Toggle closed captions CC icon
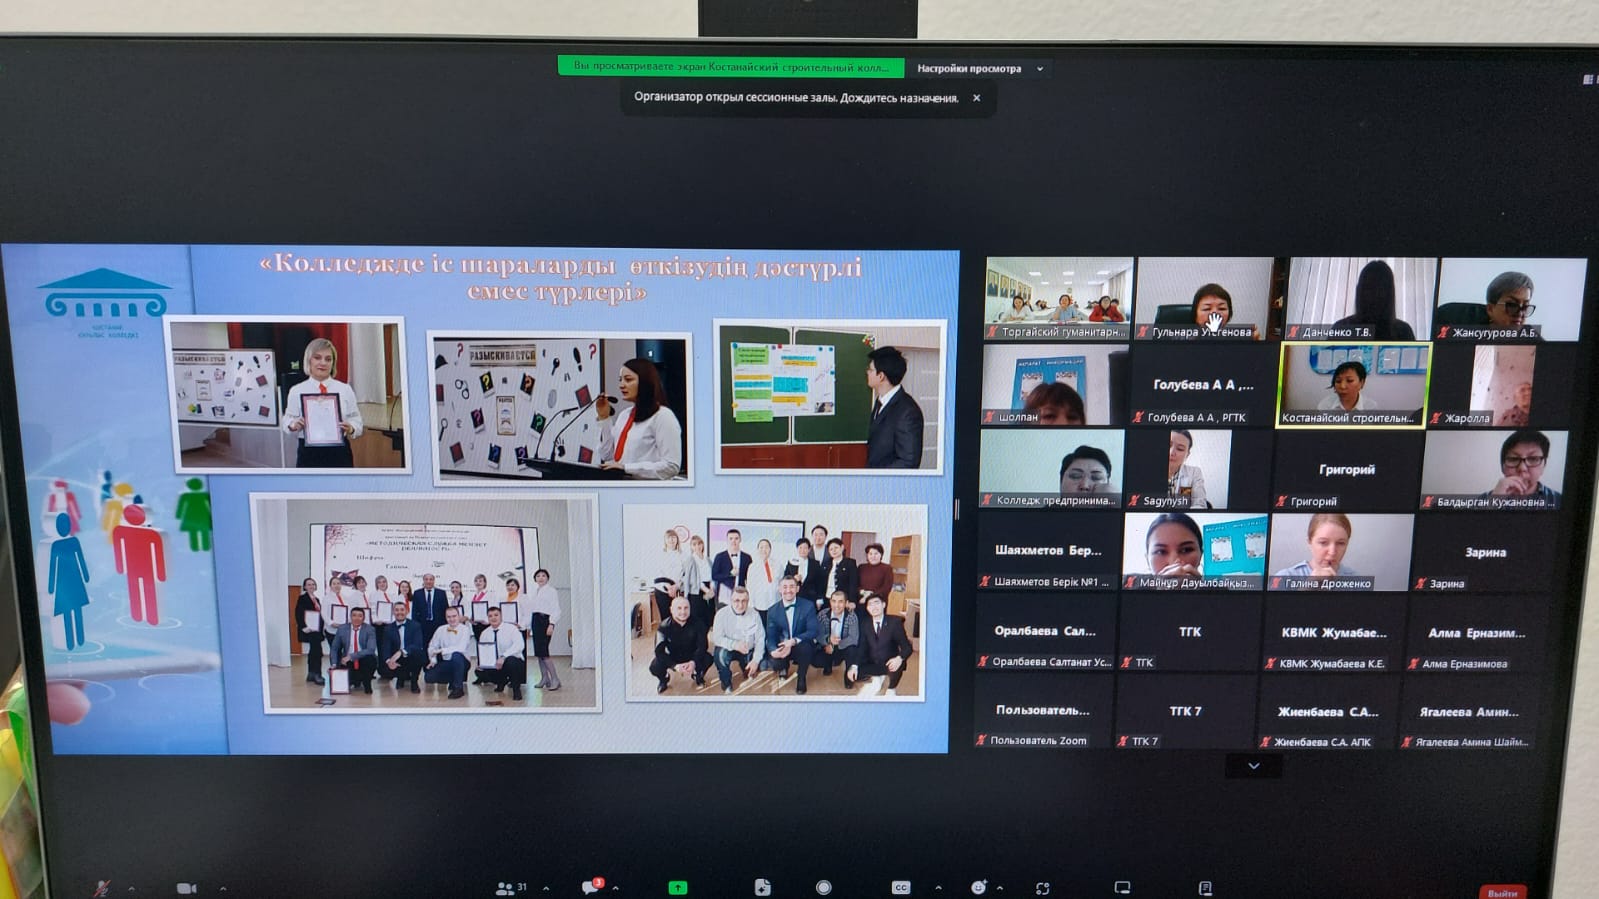The width and height of the screenshot is (1599, 899). coord(901,888)
